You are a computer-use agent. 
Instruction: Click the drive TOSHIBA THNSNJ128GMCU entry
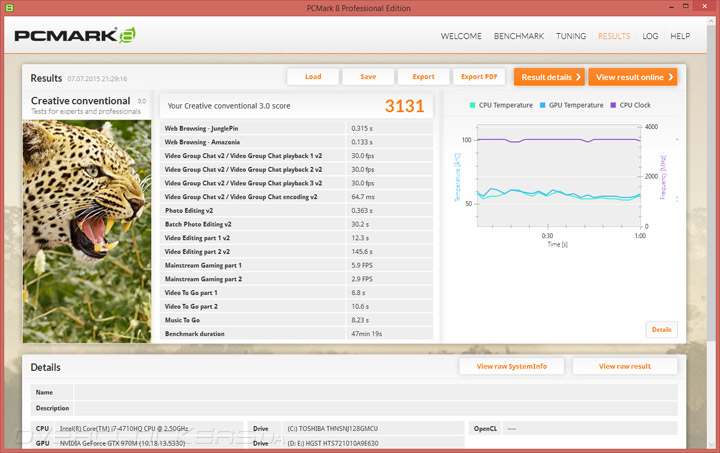click(x=332, y=428)
